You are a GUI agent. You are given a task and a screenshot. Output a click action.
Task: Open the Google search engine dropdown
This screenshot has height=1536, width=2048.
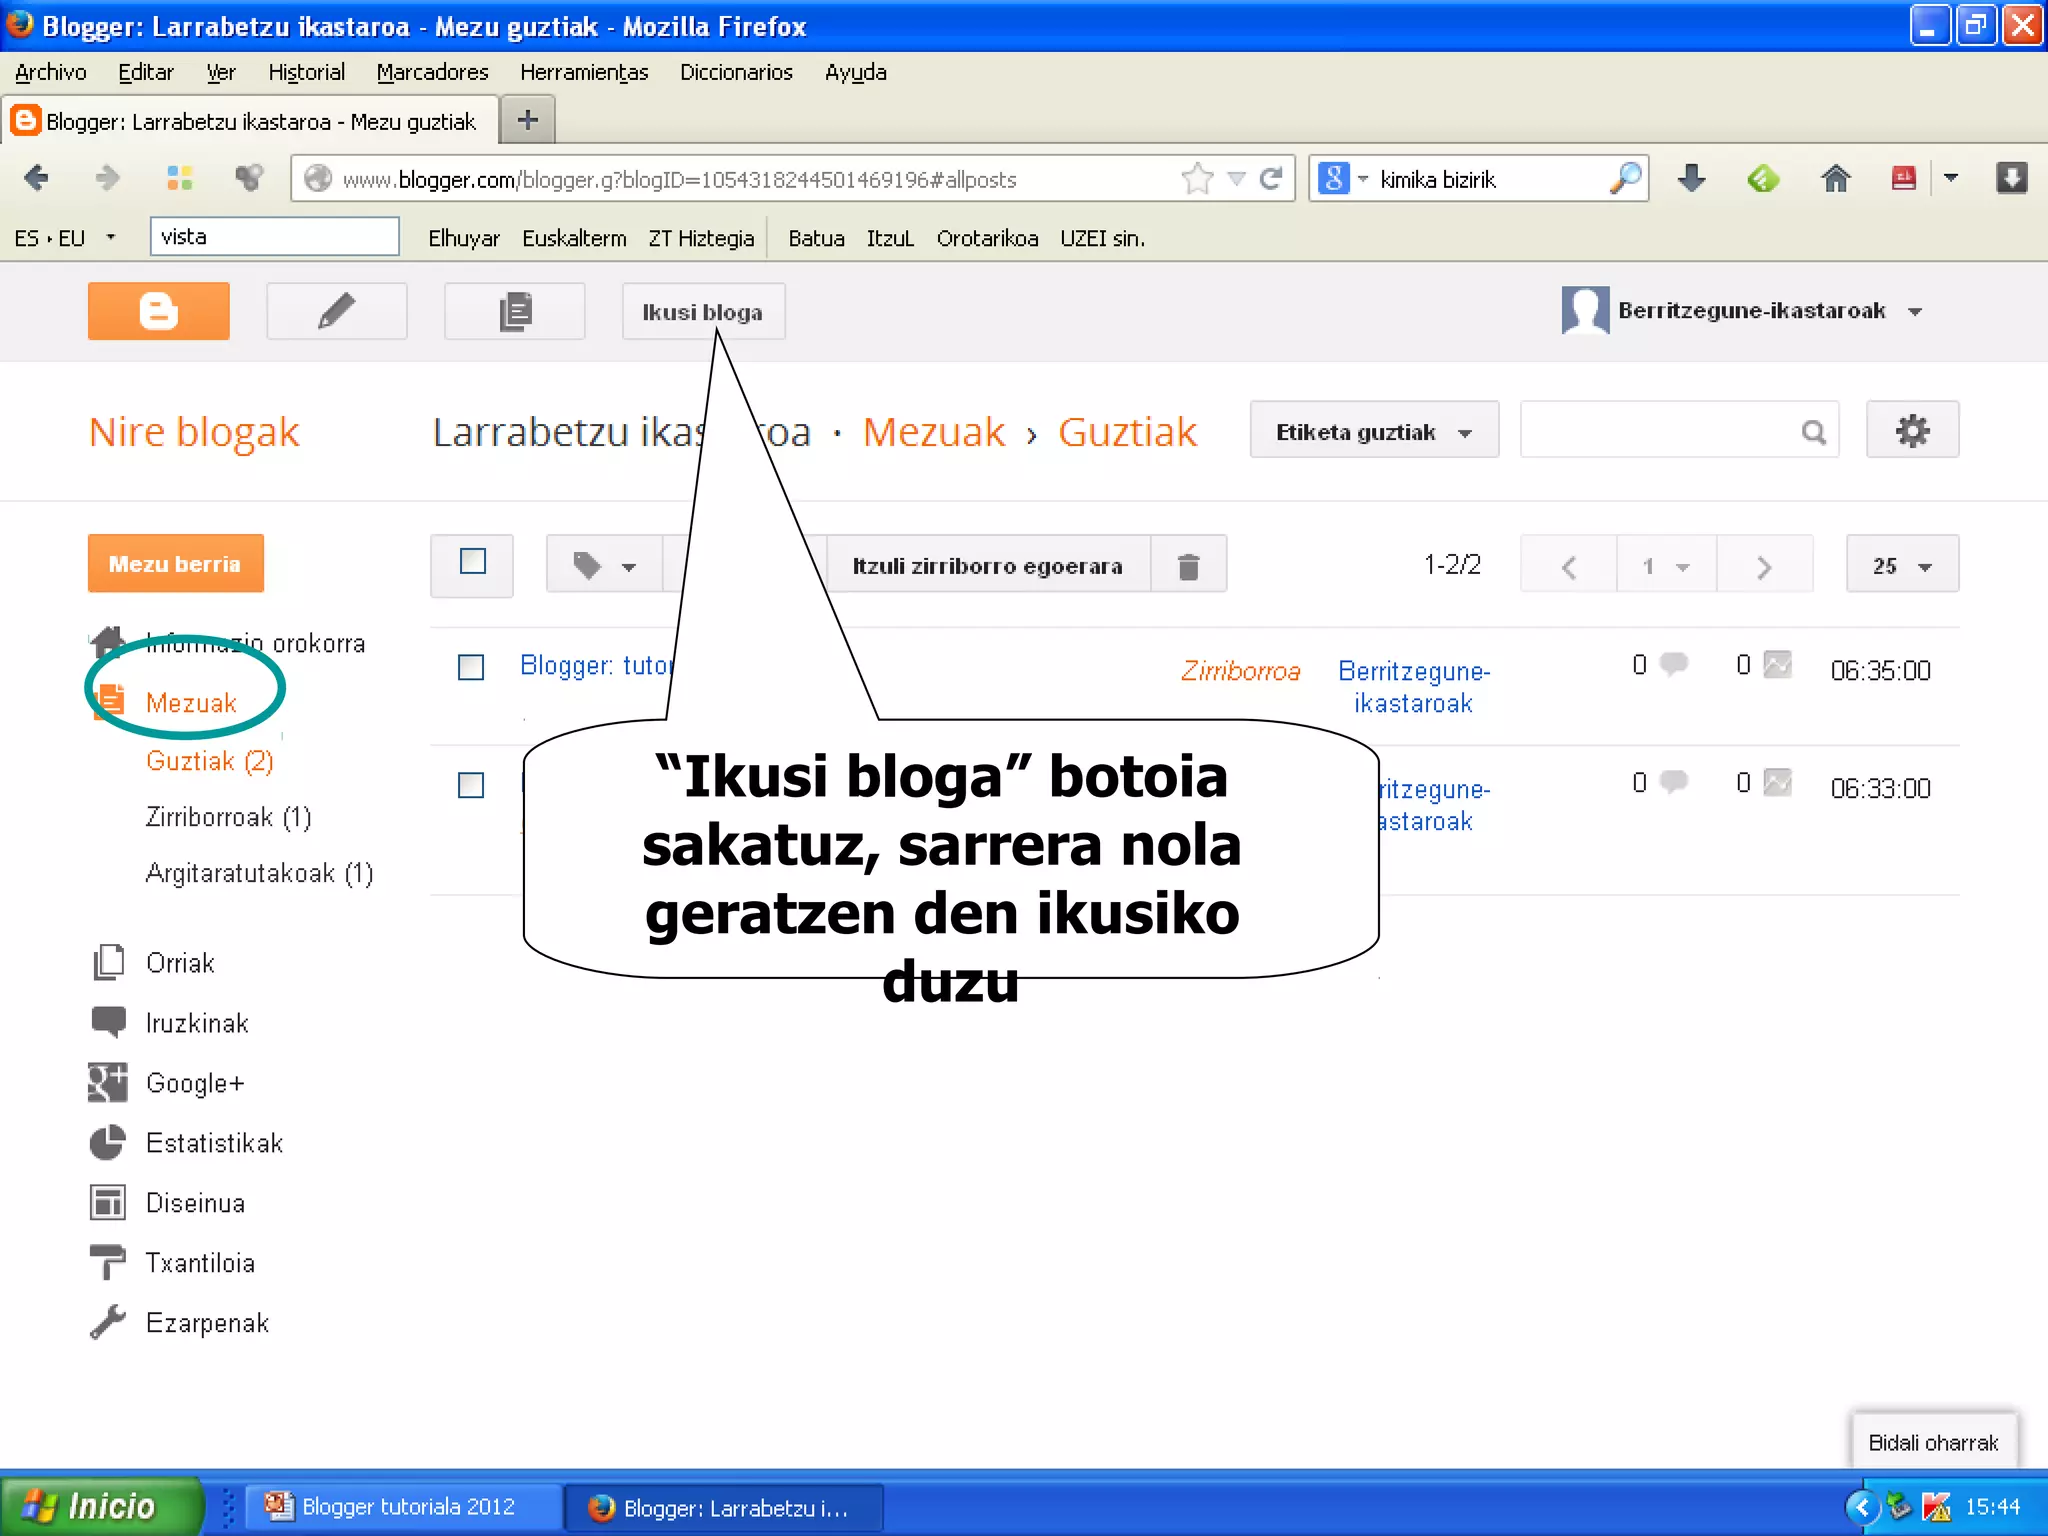tap(1362, 179)
